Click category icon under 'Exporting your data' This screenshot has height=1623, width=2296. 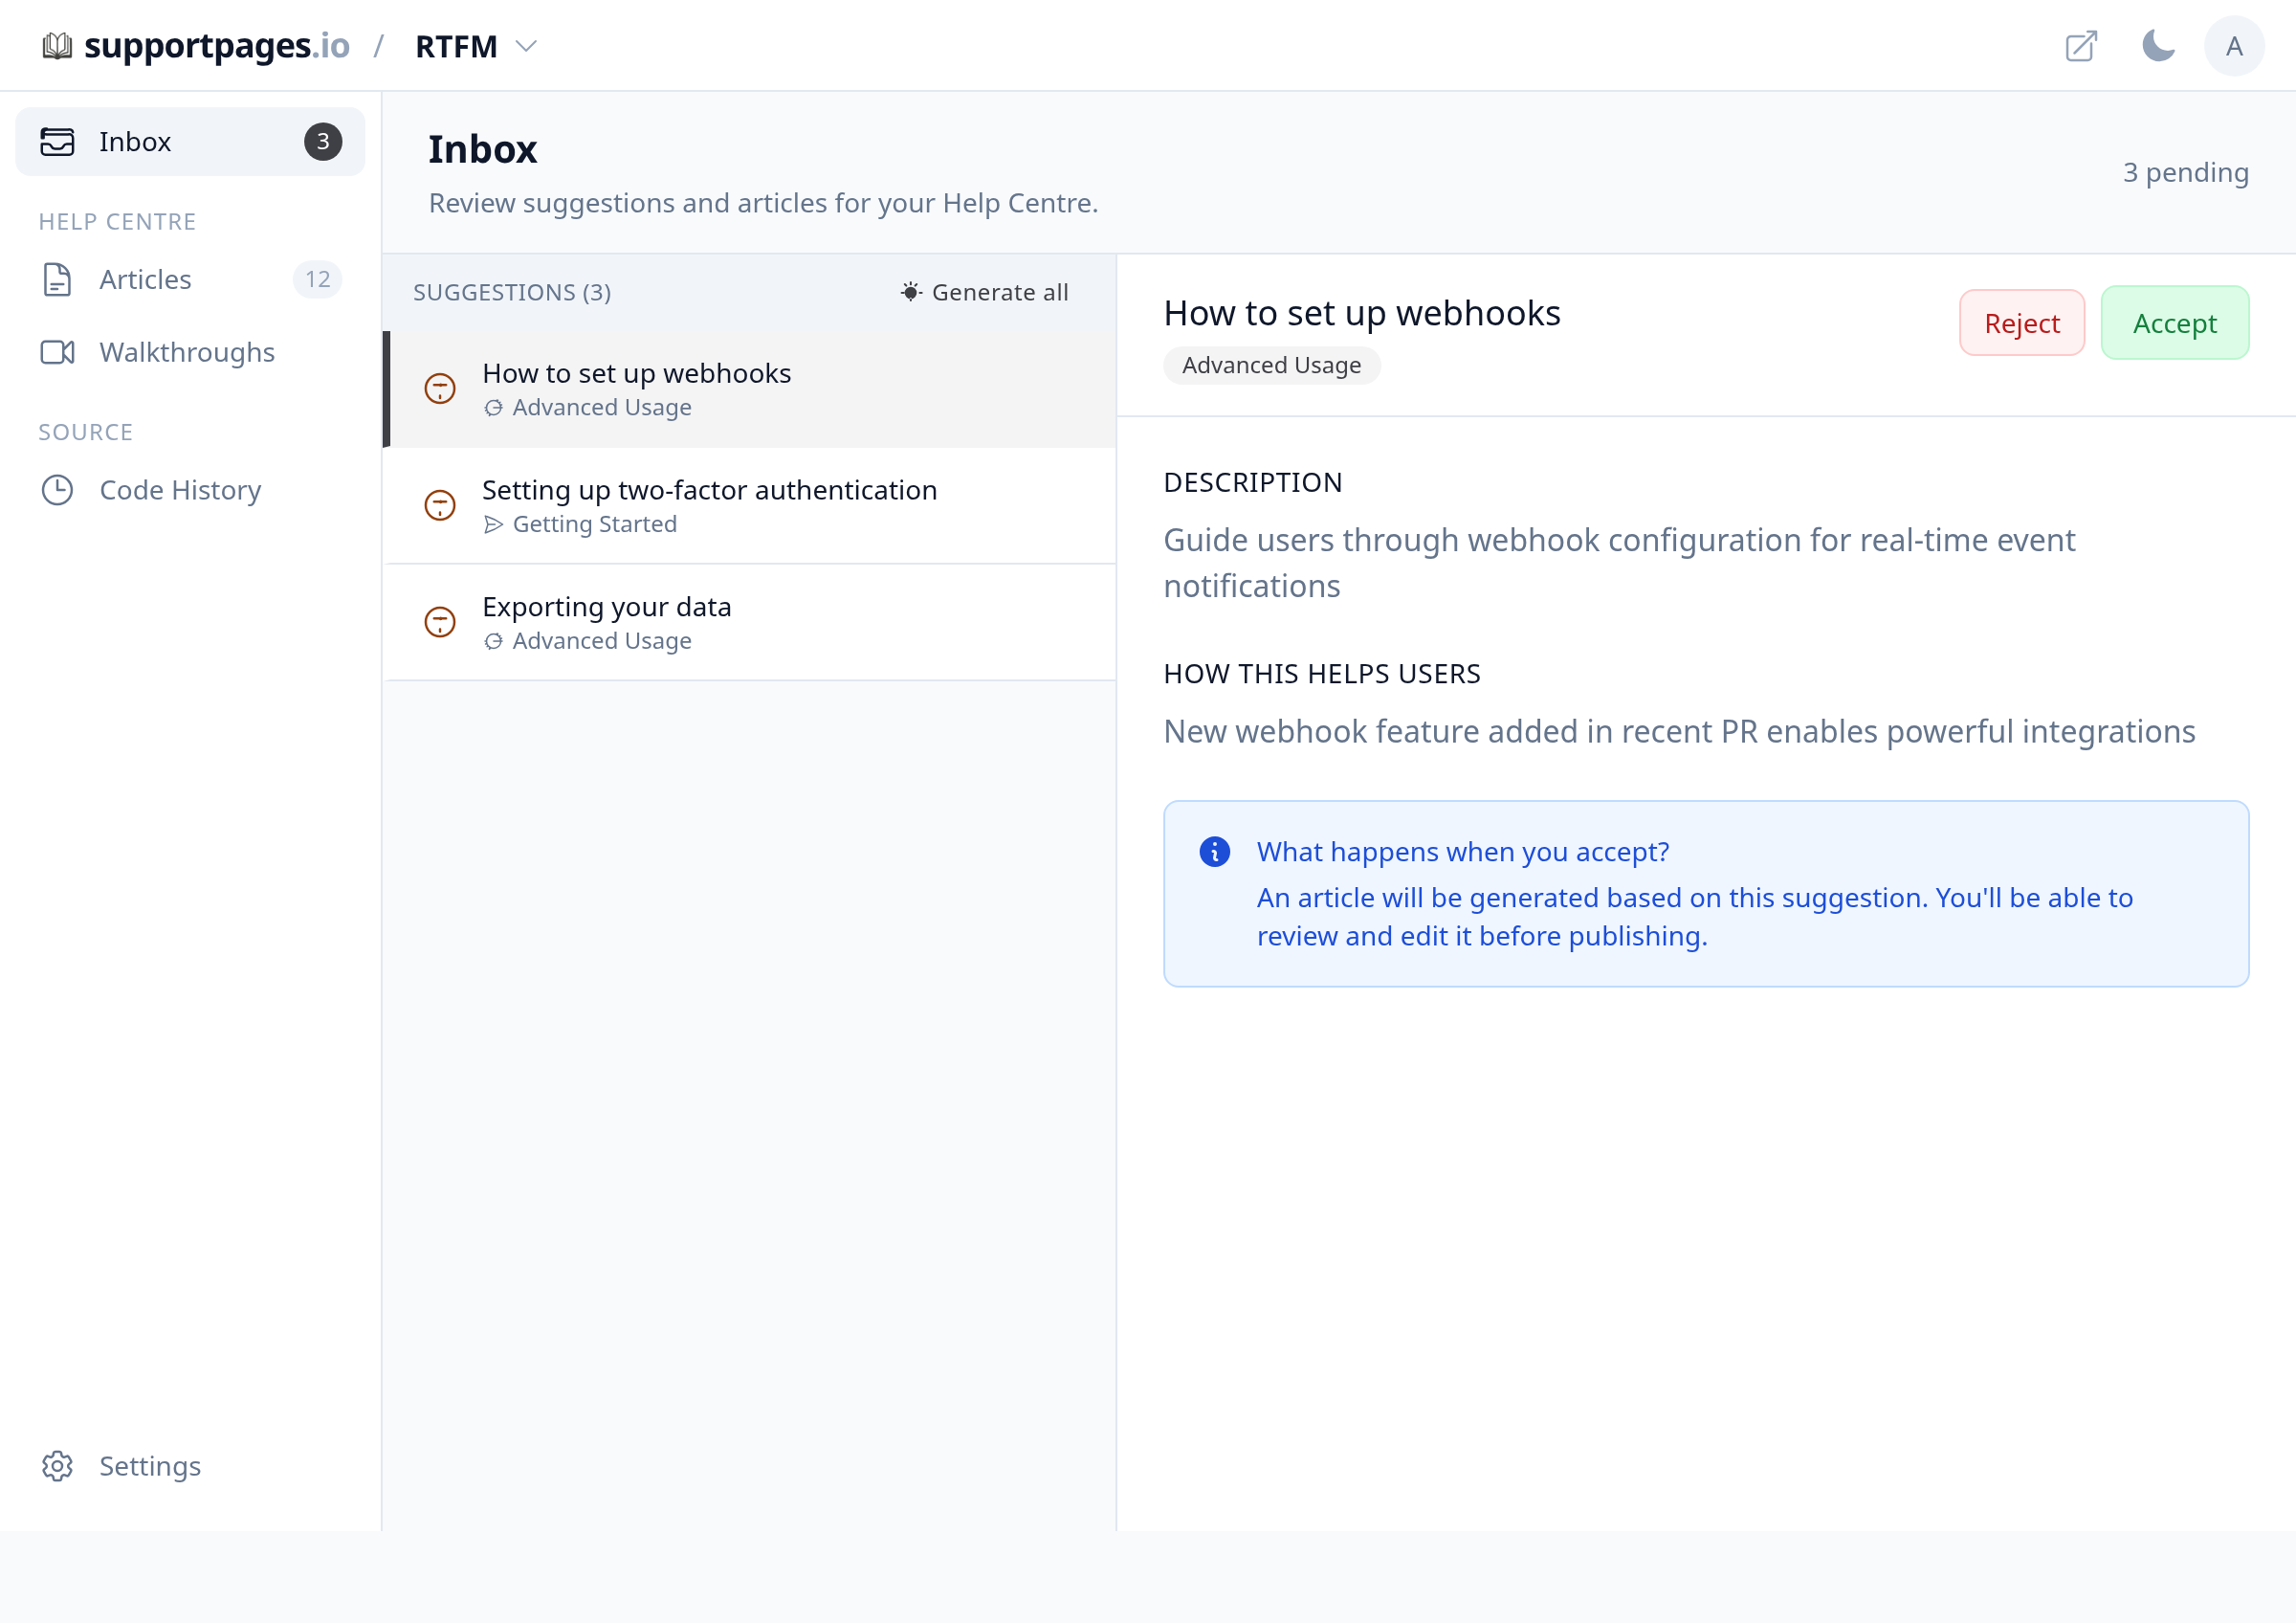click(493, 641)
